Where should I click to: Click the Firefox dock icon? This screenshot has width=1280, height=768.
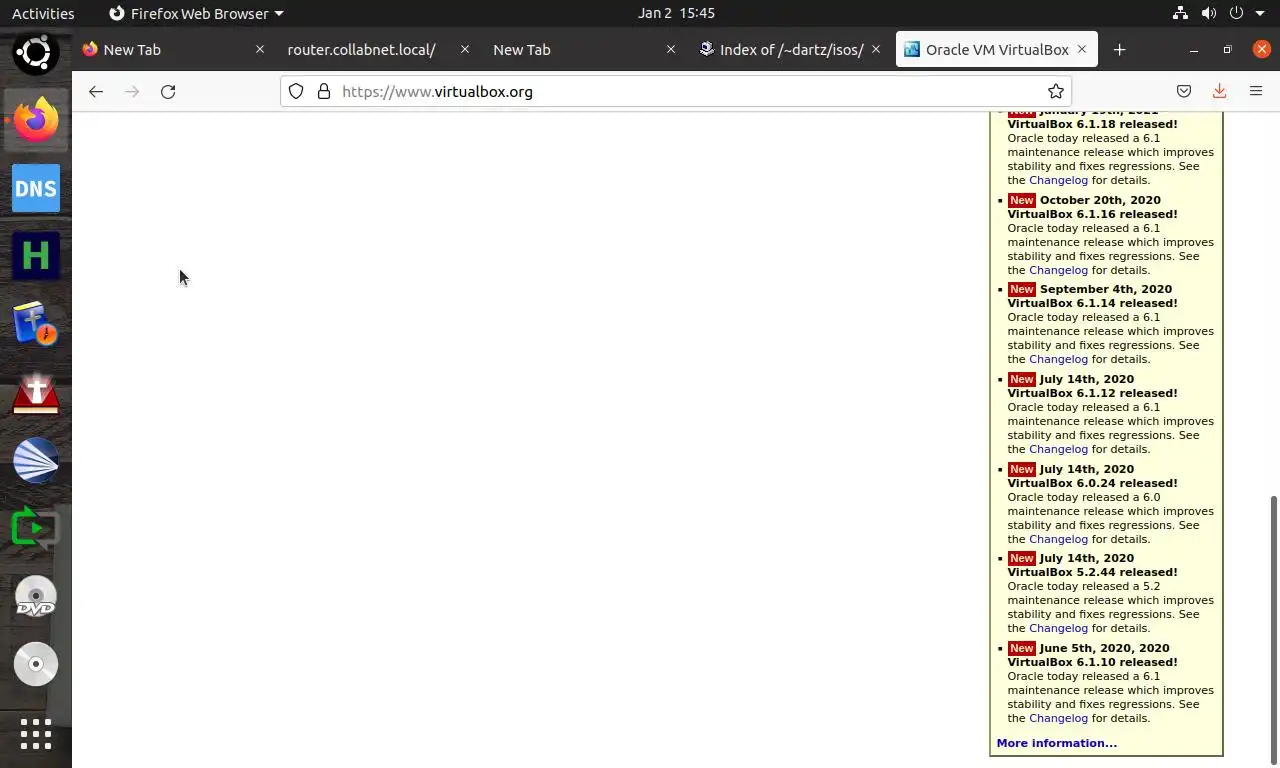pyautogui.click(x=36, y=120)
